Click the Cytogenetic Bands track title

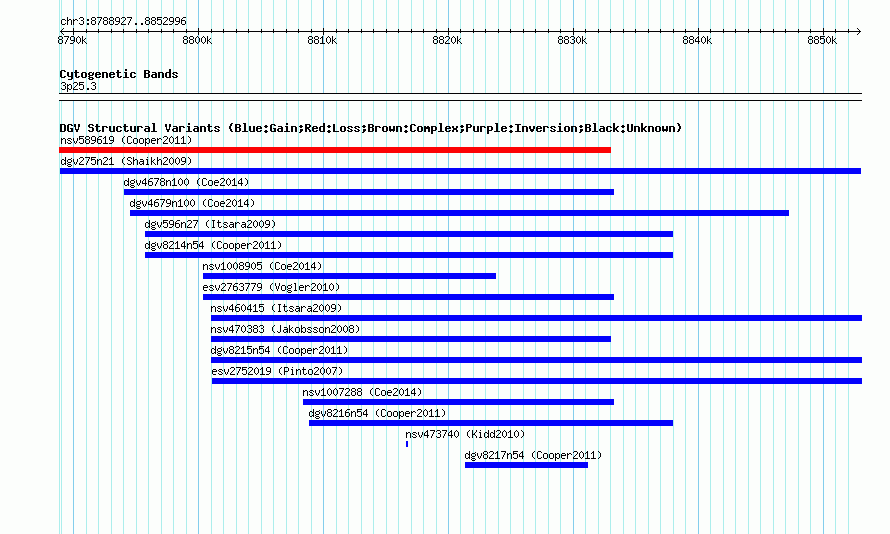119,74
